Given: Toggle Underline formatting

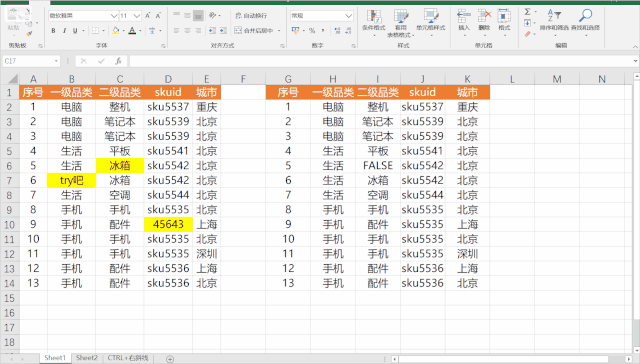Looking at the screenshot, I should click(75, 31).
